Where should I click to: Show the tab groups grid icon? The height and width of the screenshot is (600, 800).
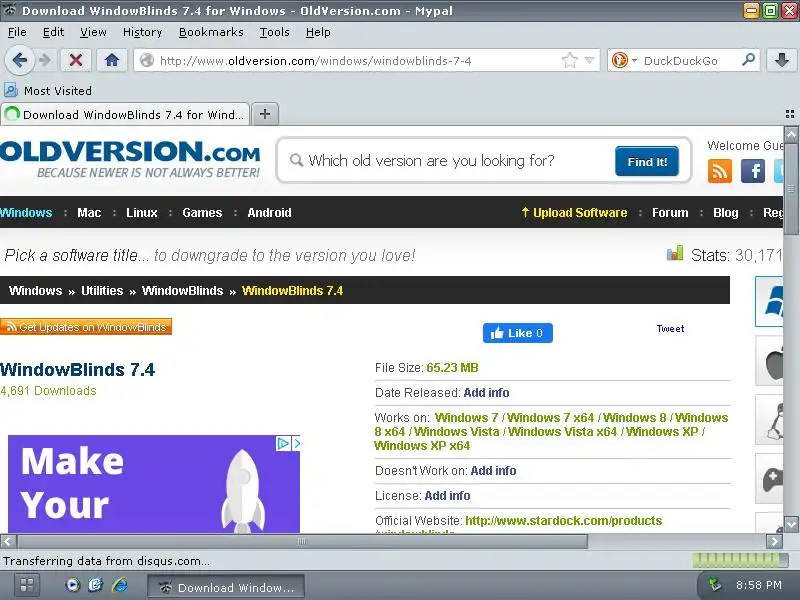click(790, 114)
